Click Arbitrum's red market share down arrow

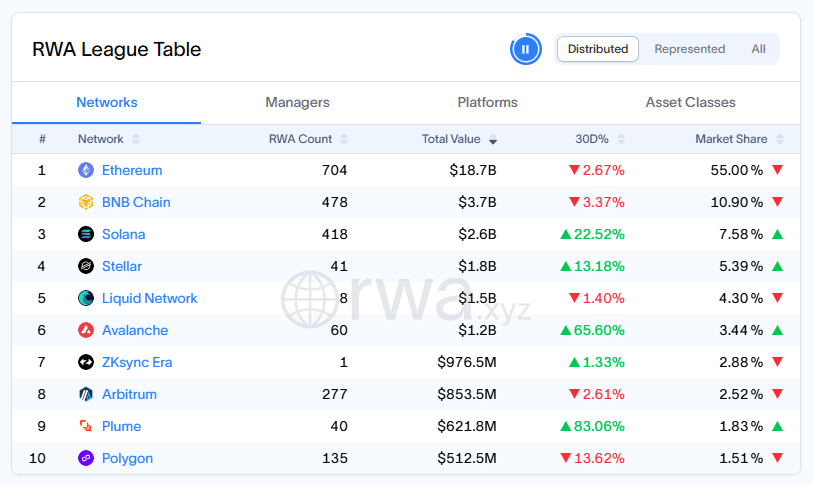[777, 394]
